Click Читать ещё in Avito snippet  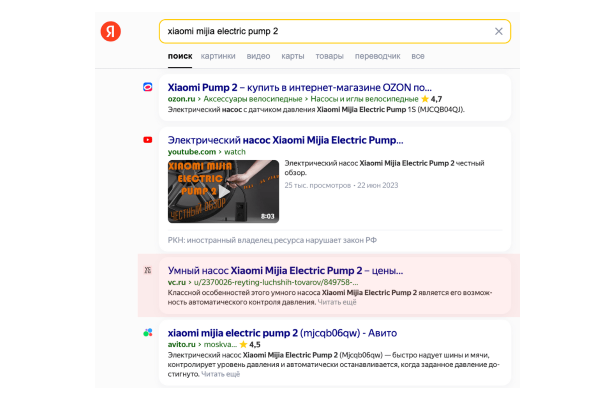tap(221, 374)
